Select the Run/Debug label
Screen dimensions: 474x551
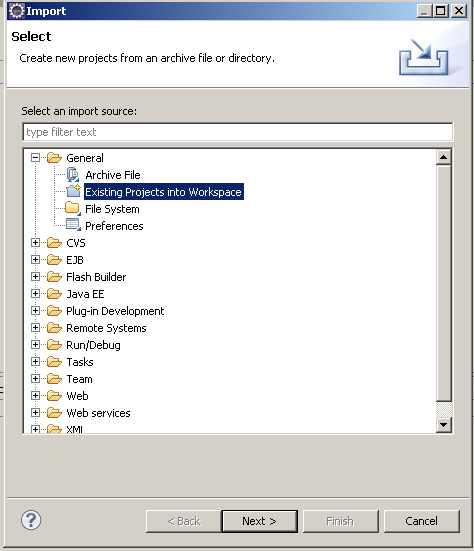pos(93,345)
